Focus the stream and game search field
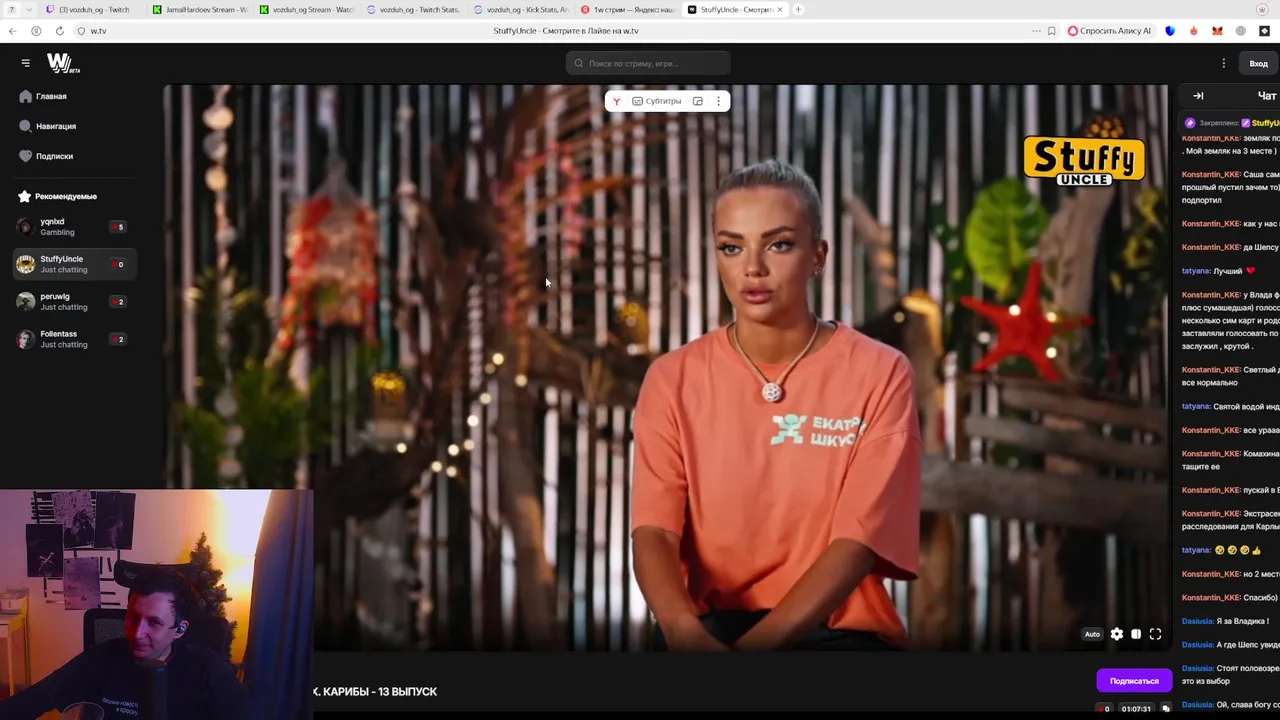 click(x=648, y=63)
